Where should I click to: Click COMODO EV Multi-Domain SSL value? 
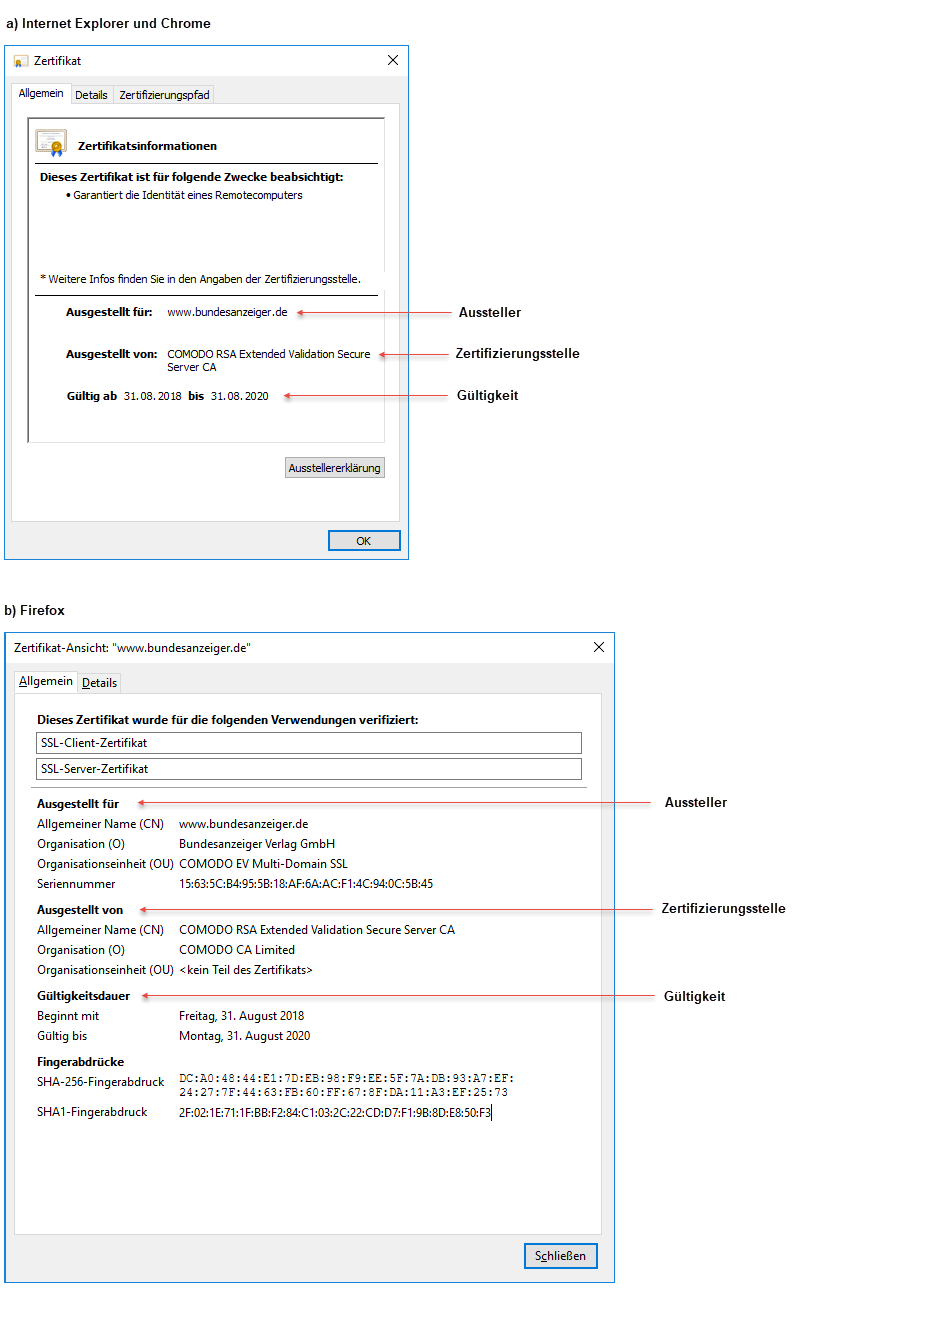click(263, 864)
